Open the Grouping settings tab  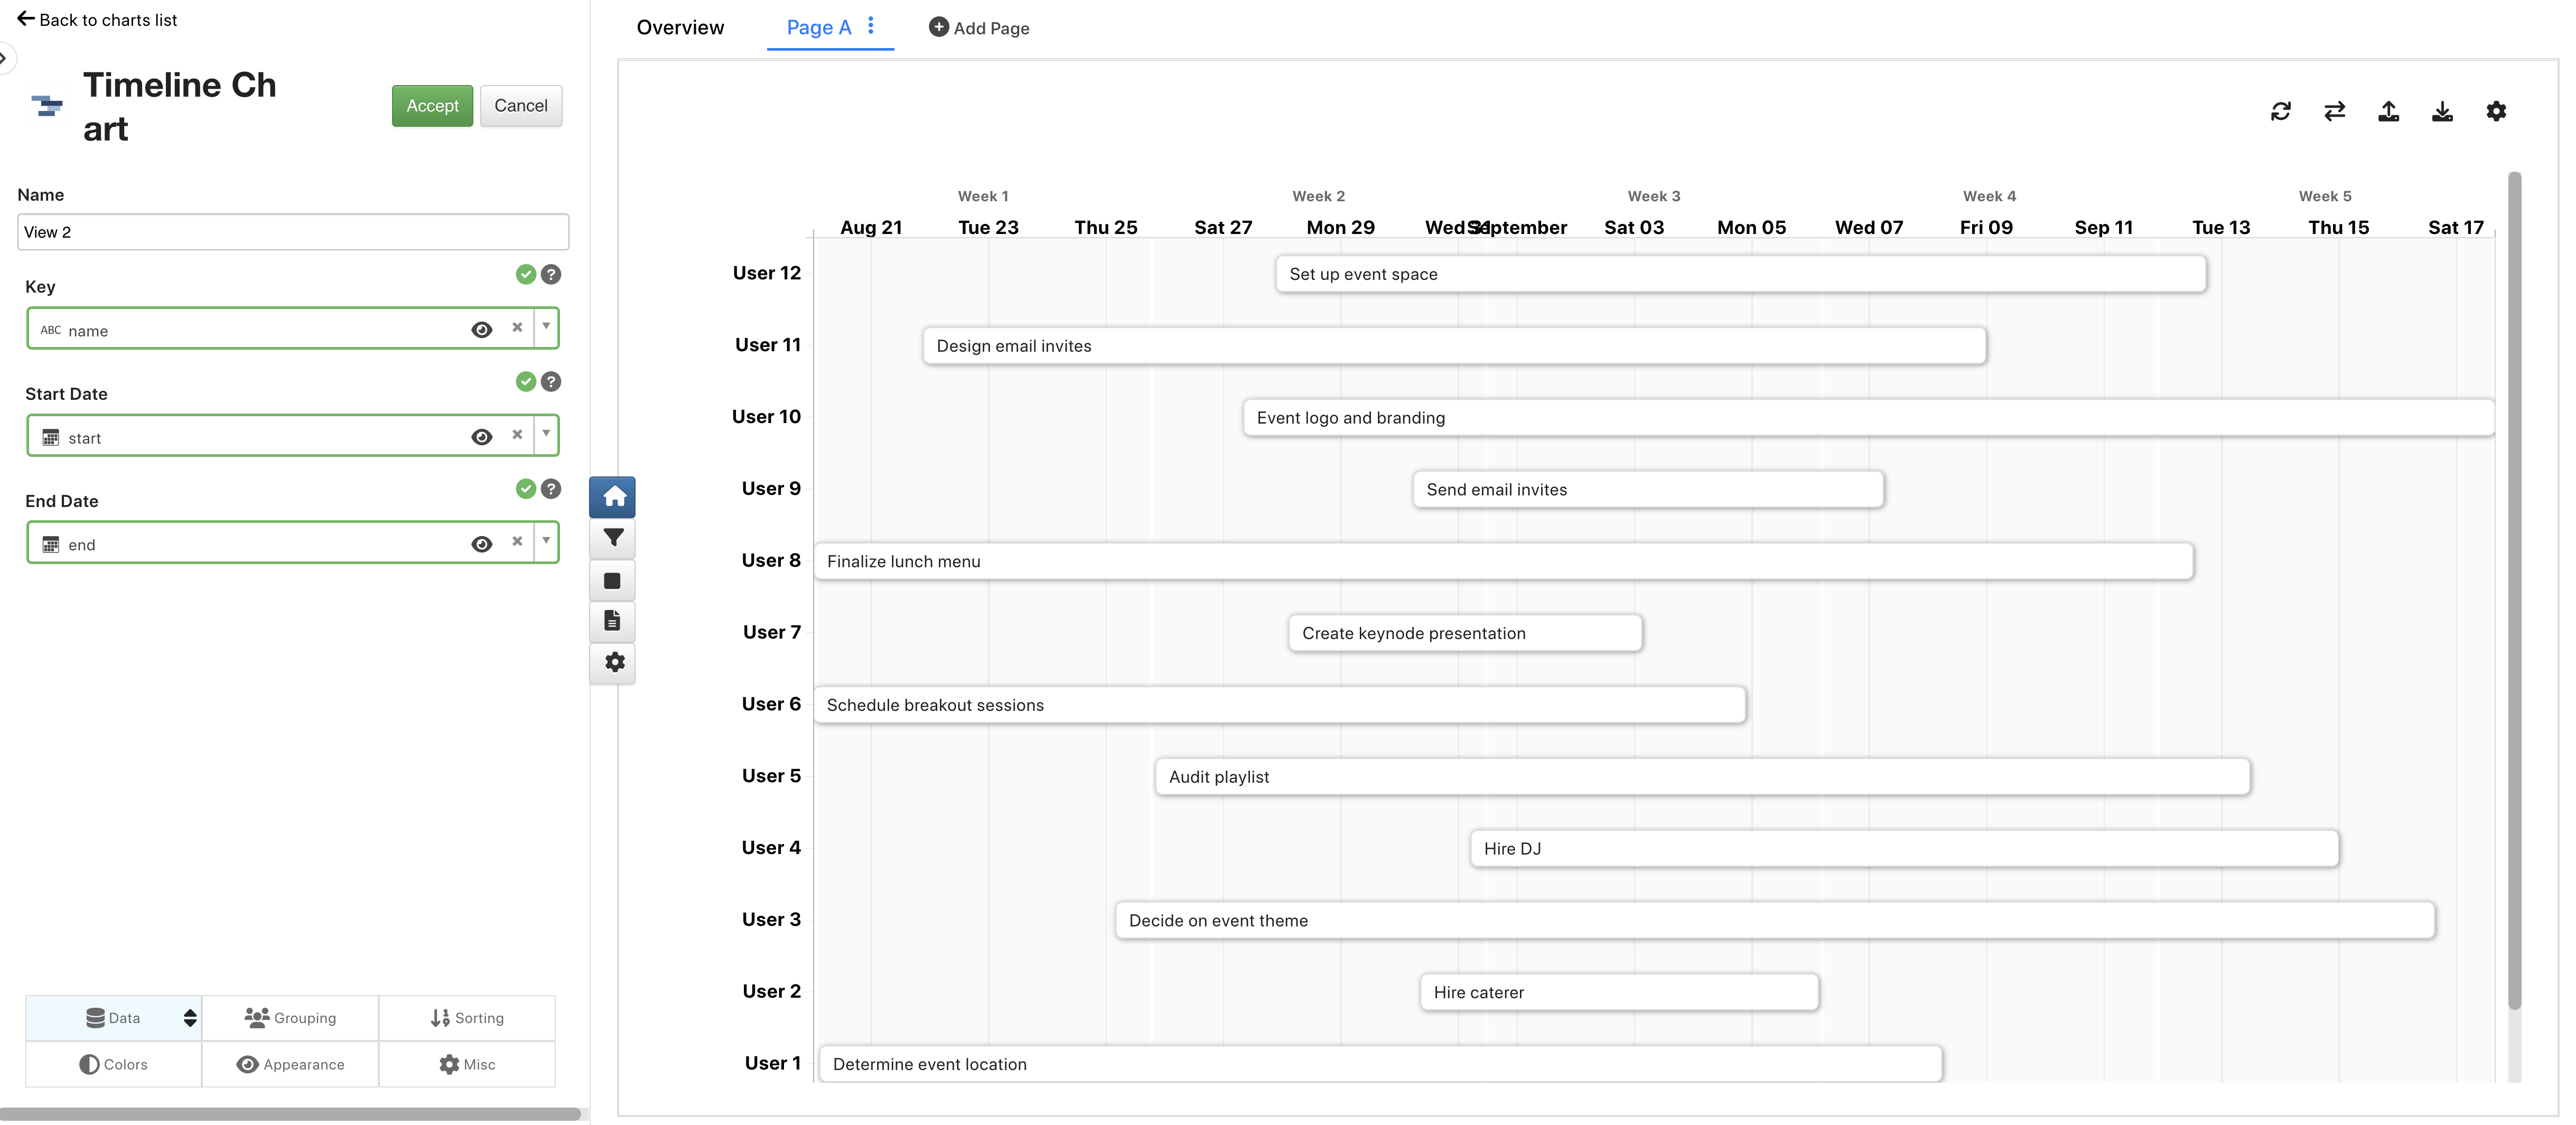(x=290, y=1018)
